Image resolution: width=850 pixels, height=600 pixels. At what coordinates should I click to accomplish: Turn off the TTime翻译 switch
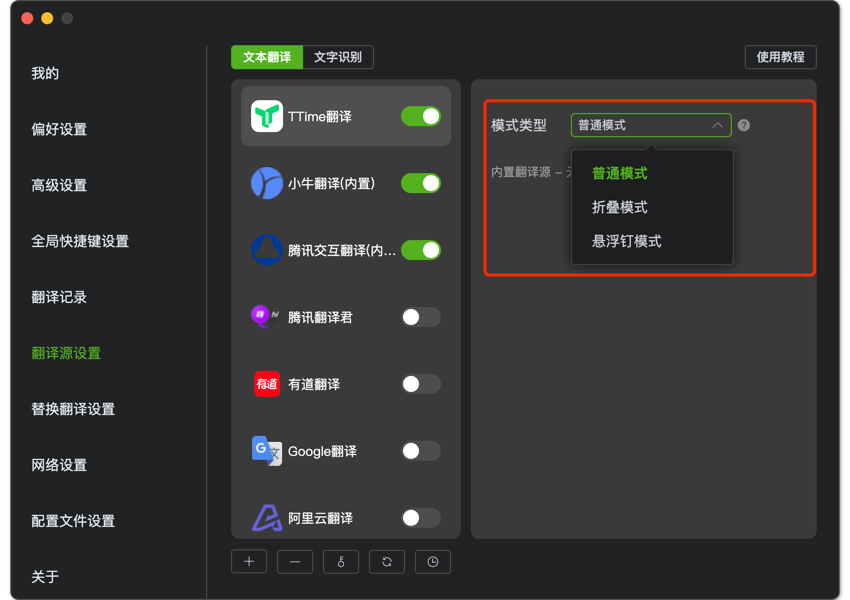[x=421, y=116]
